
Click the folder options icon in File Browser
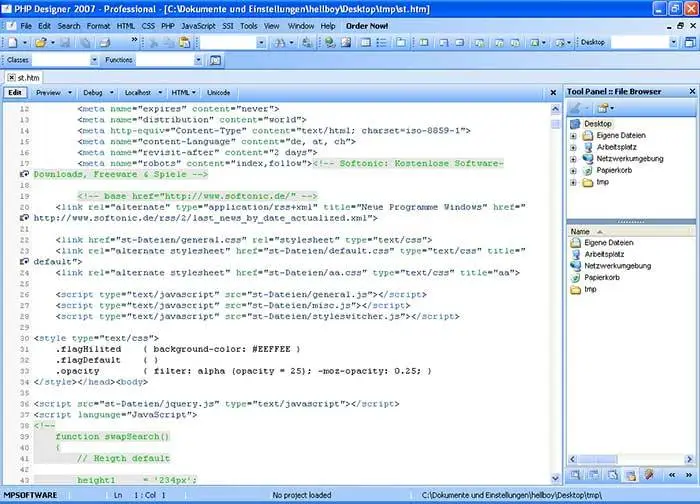[603, 108]
